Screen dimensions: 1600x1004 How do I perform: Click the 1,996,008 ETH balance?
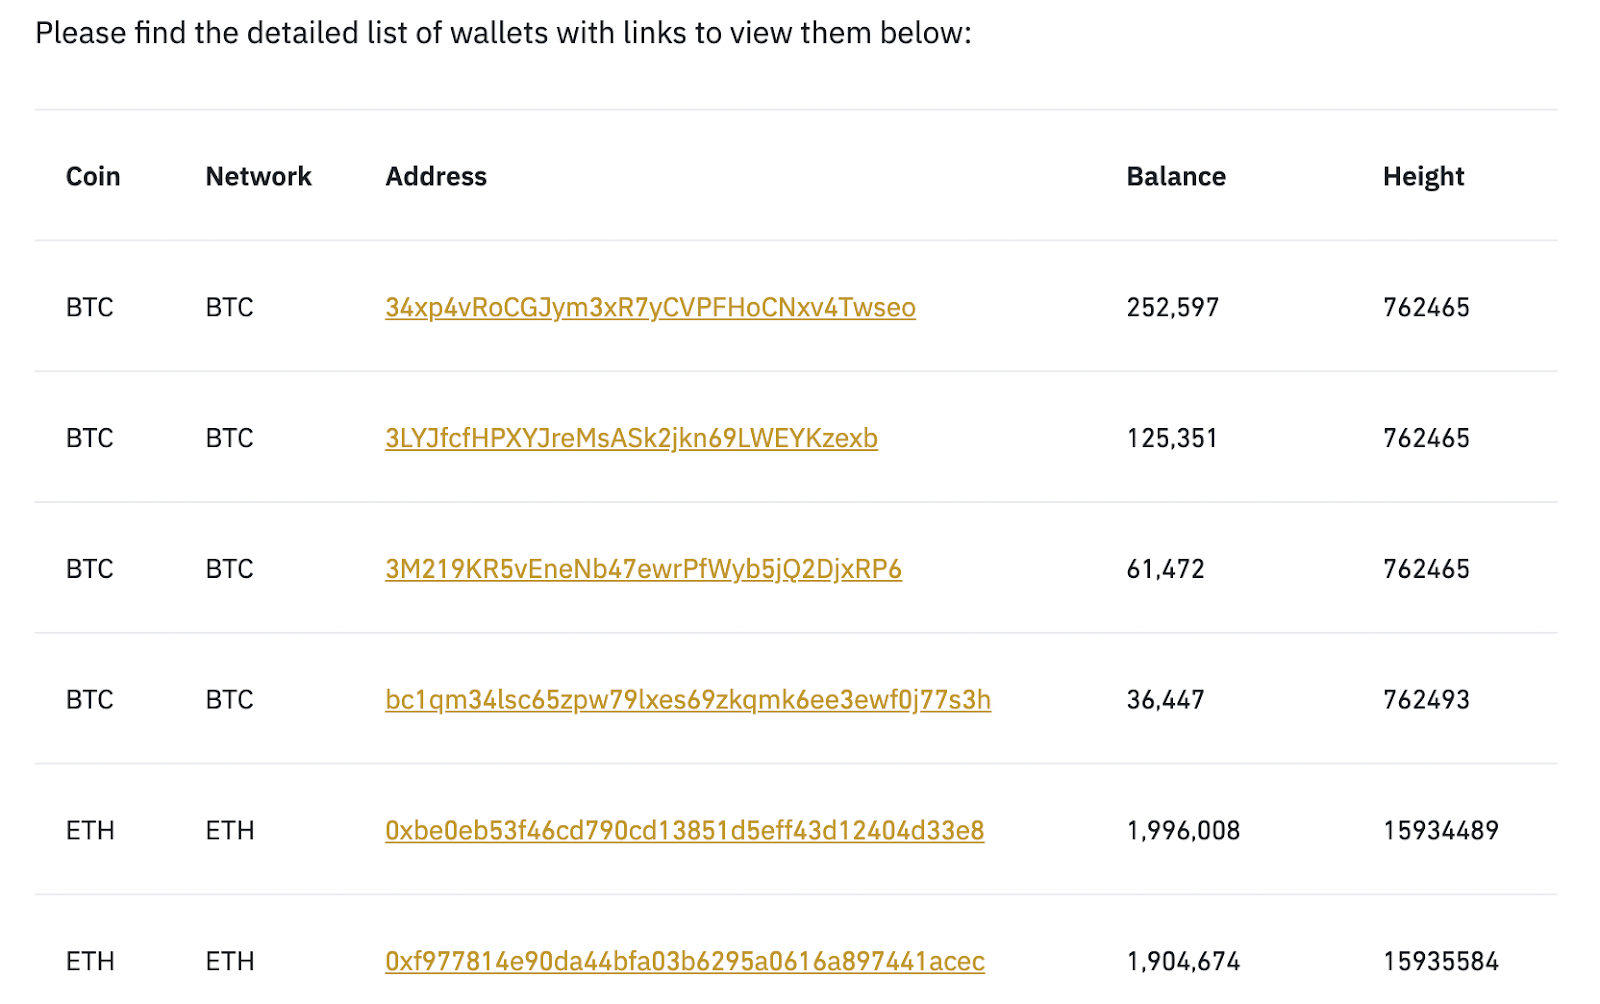pos(1183,831)
